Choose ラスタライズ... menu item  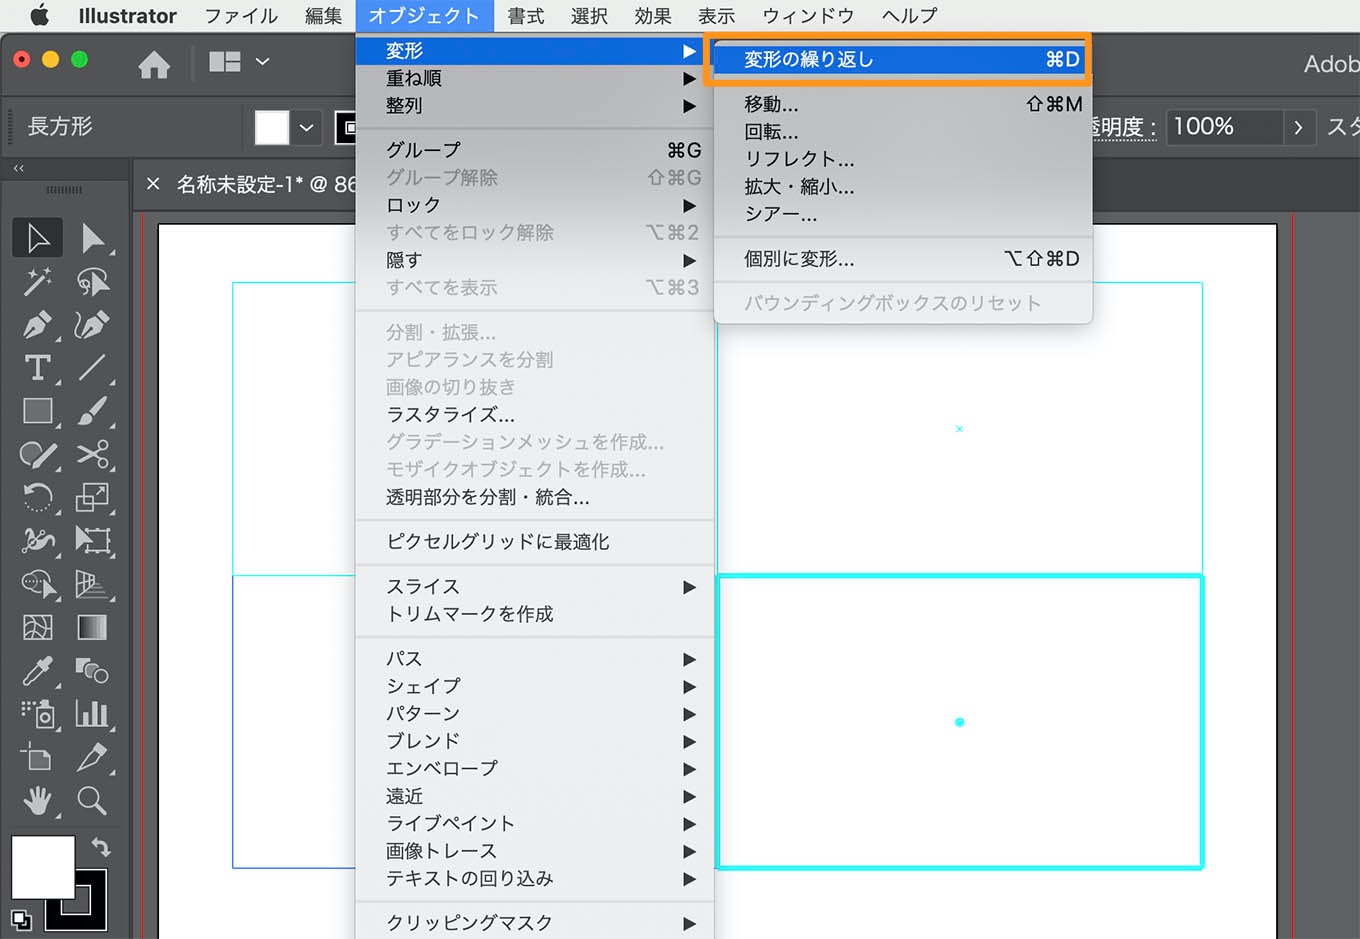(x=535, y=414)
